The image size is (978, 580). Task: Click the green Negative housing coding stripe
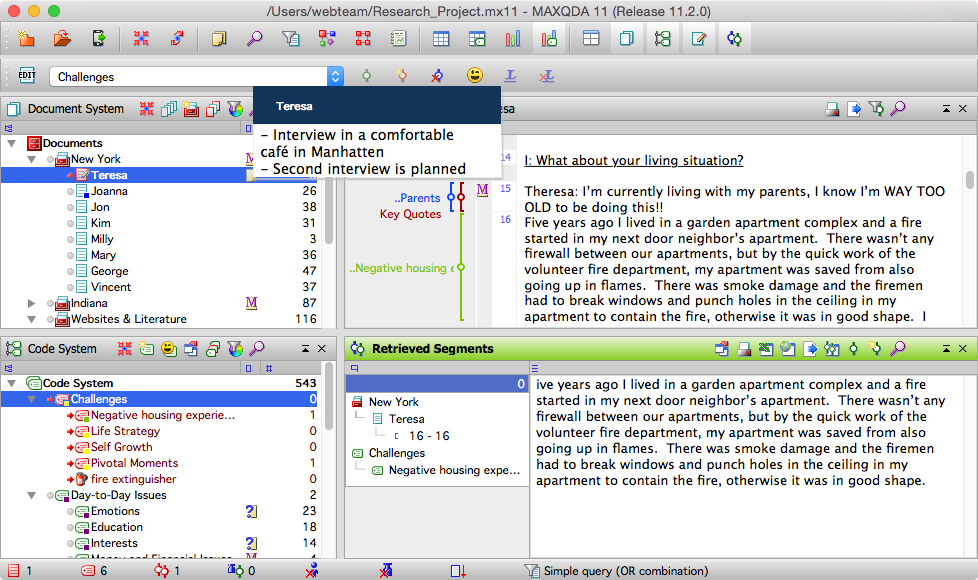click(461, 267)
